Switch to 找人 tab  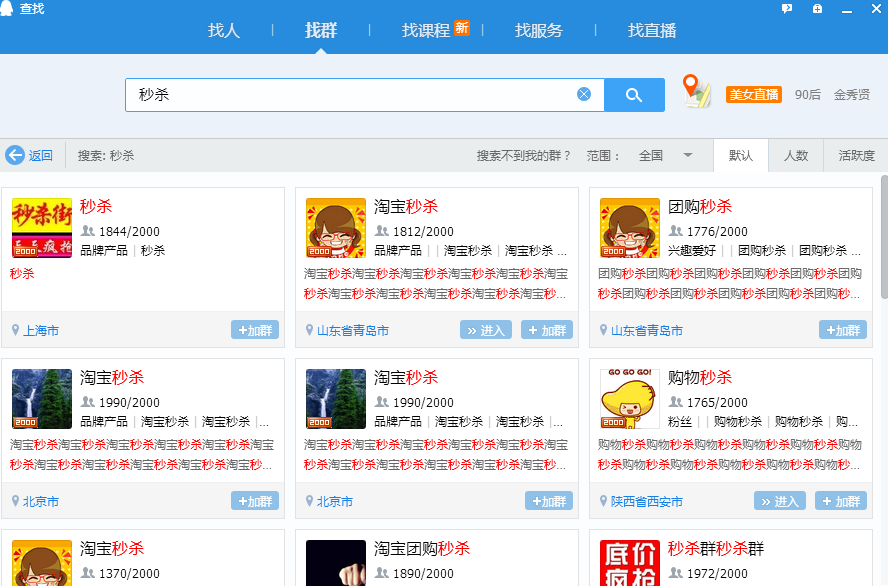click(x=224, y=30)
